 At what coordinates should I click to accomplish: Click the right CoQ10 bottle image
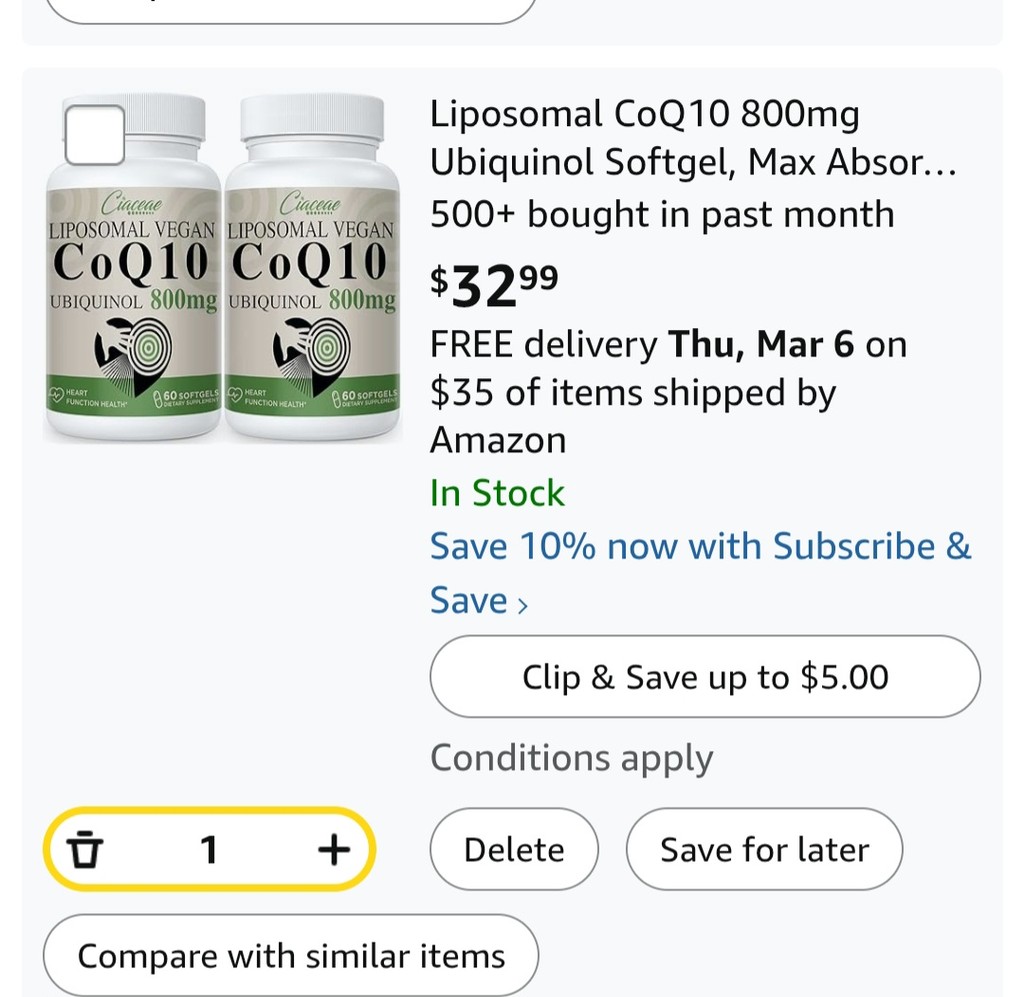tap(312, 267)
